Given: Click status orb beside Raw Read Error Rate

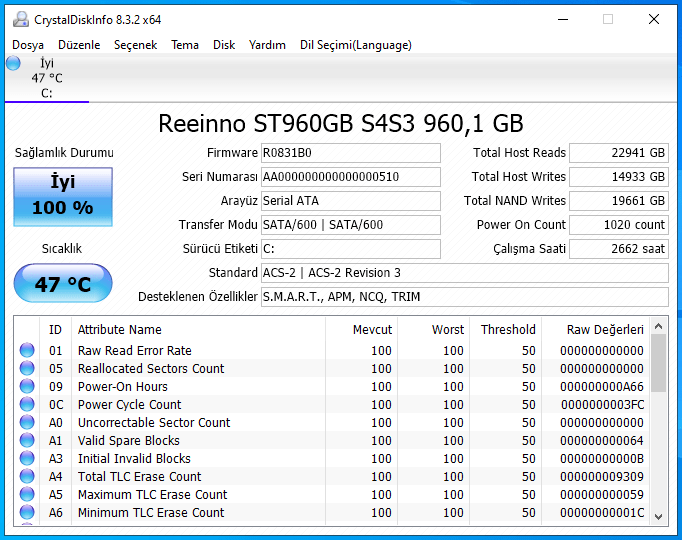Looking at the screenshot, I should point(27,351).
